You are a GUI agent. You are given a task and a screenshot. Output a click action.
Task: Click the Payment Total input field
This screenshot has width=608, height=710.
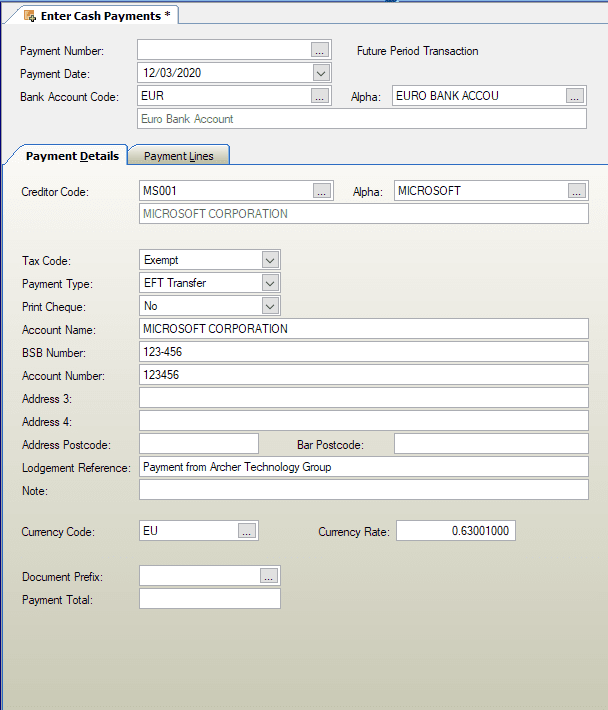210,599
